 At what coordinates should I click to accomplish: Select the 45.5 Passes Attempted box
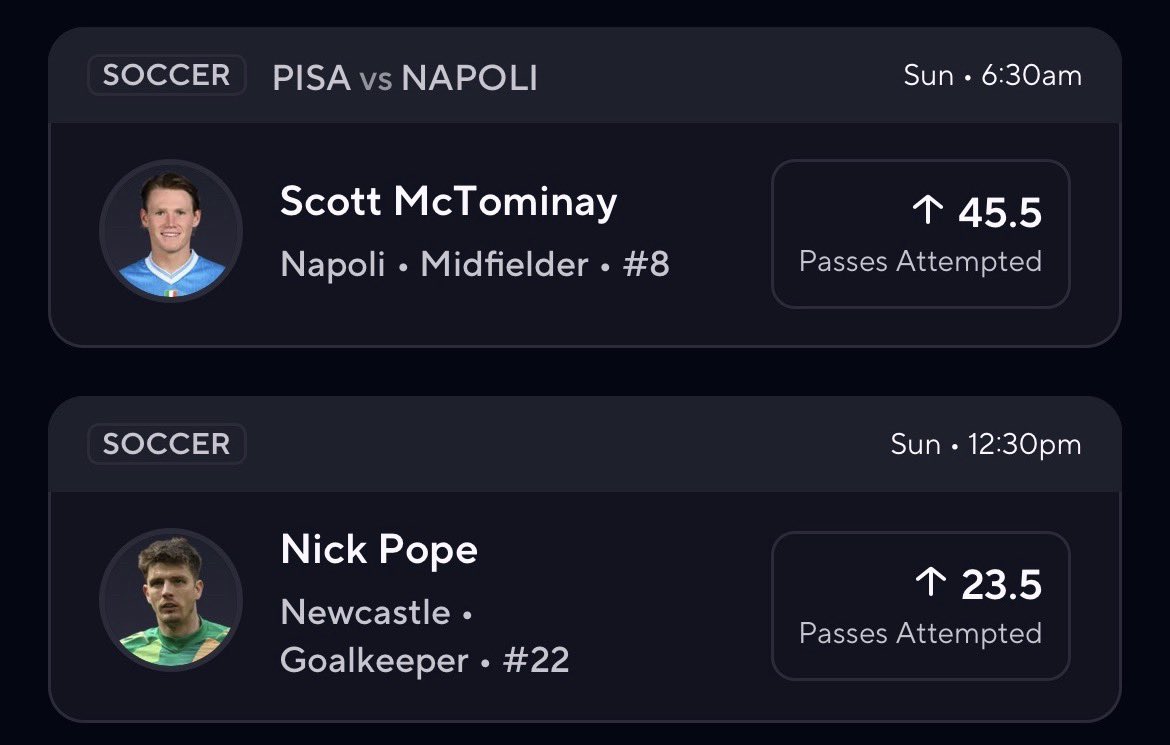click(921, 234)
